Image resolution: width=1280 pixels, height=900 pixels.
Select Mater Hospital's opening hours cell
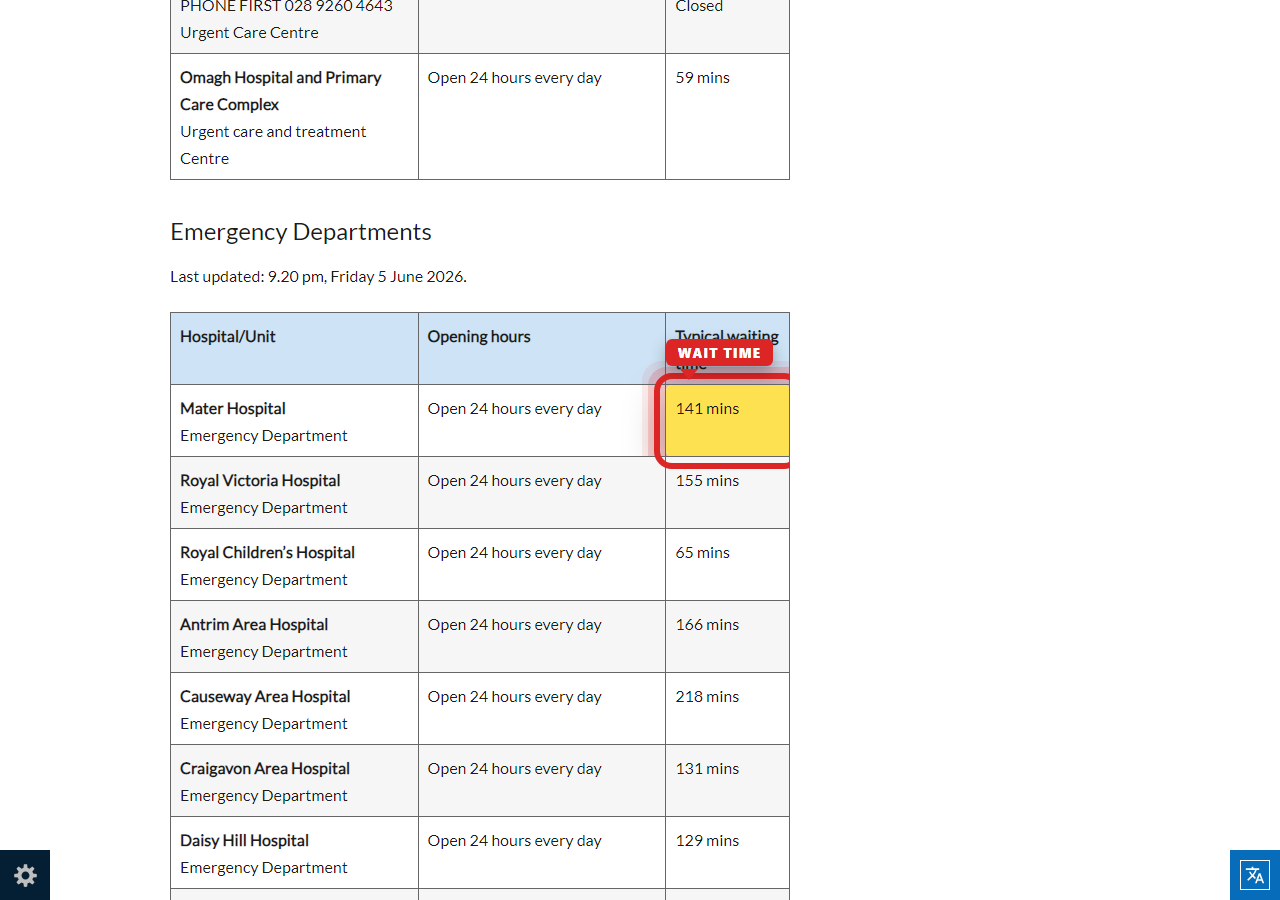click(x=542, y=420)
